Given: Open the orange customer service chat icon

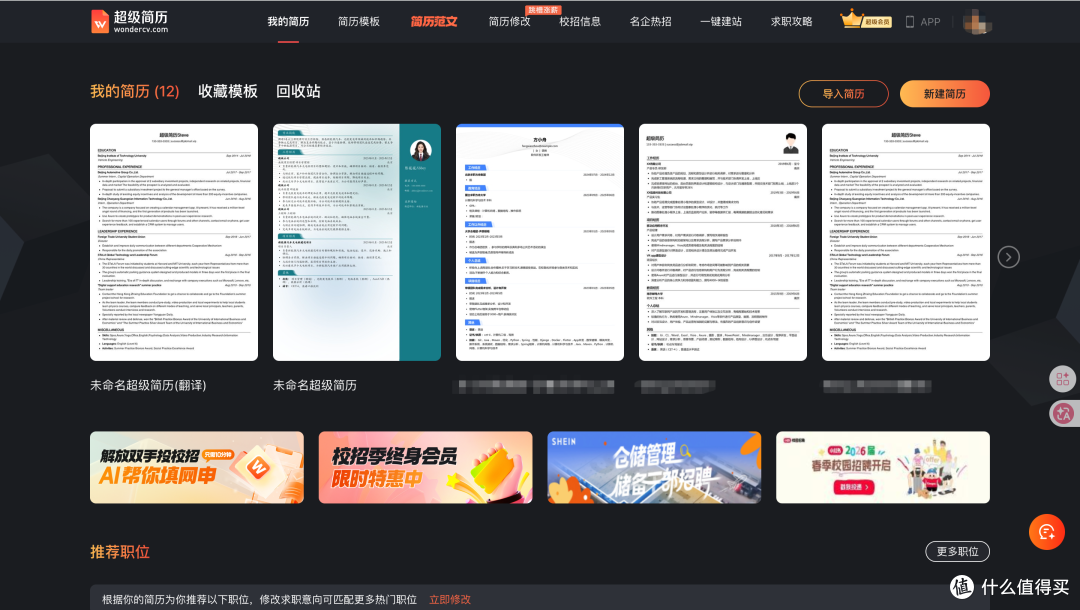Looking at the screenshot, I should pos(1046,532).
